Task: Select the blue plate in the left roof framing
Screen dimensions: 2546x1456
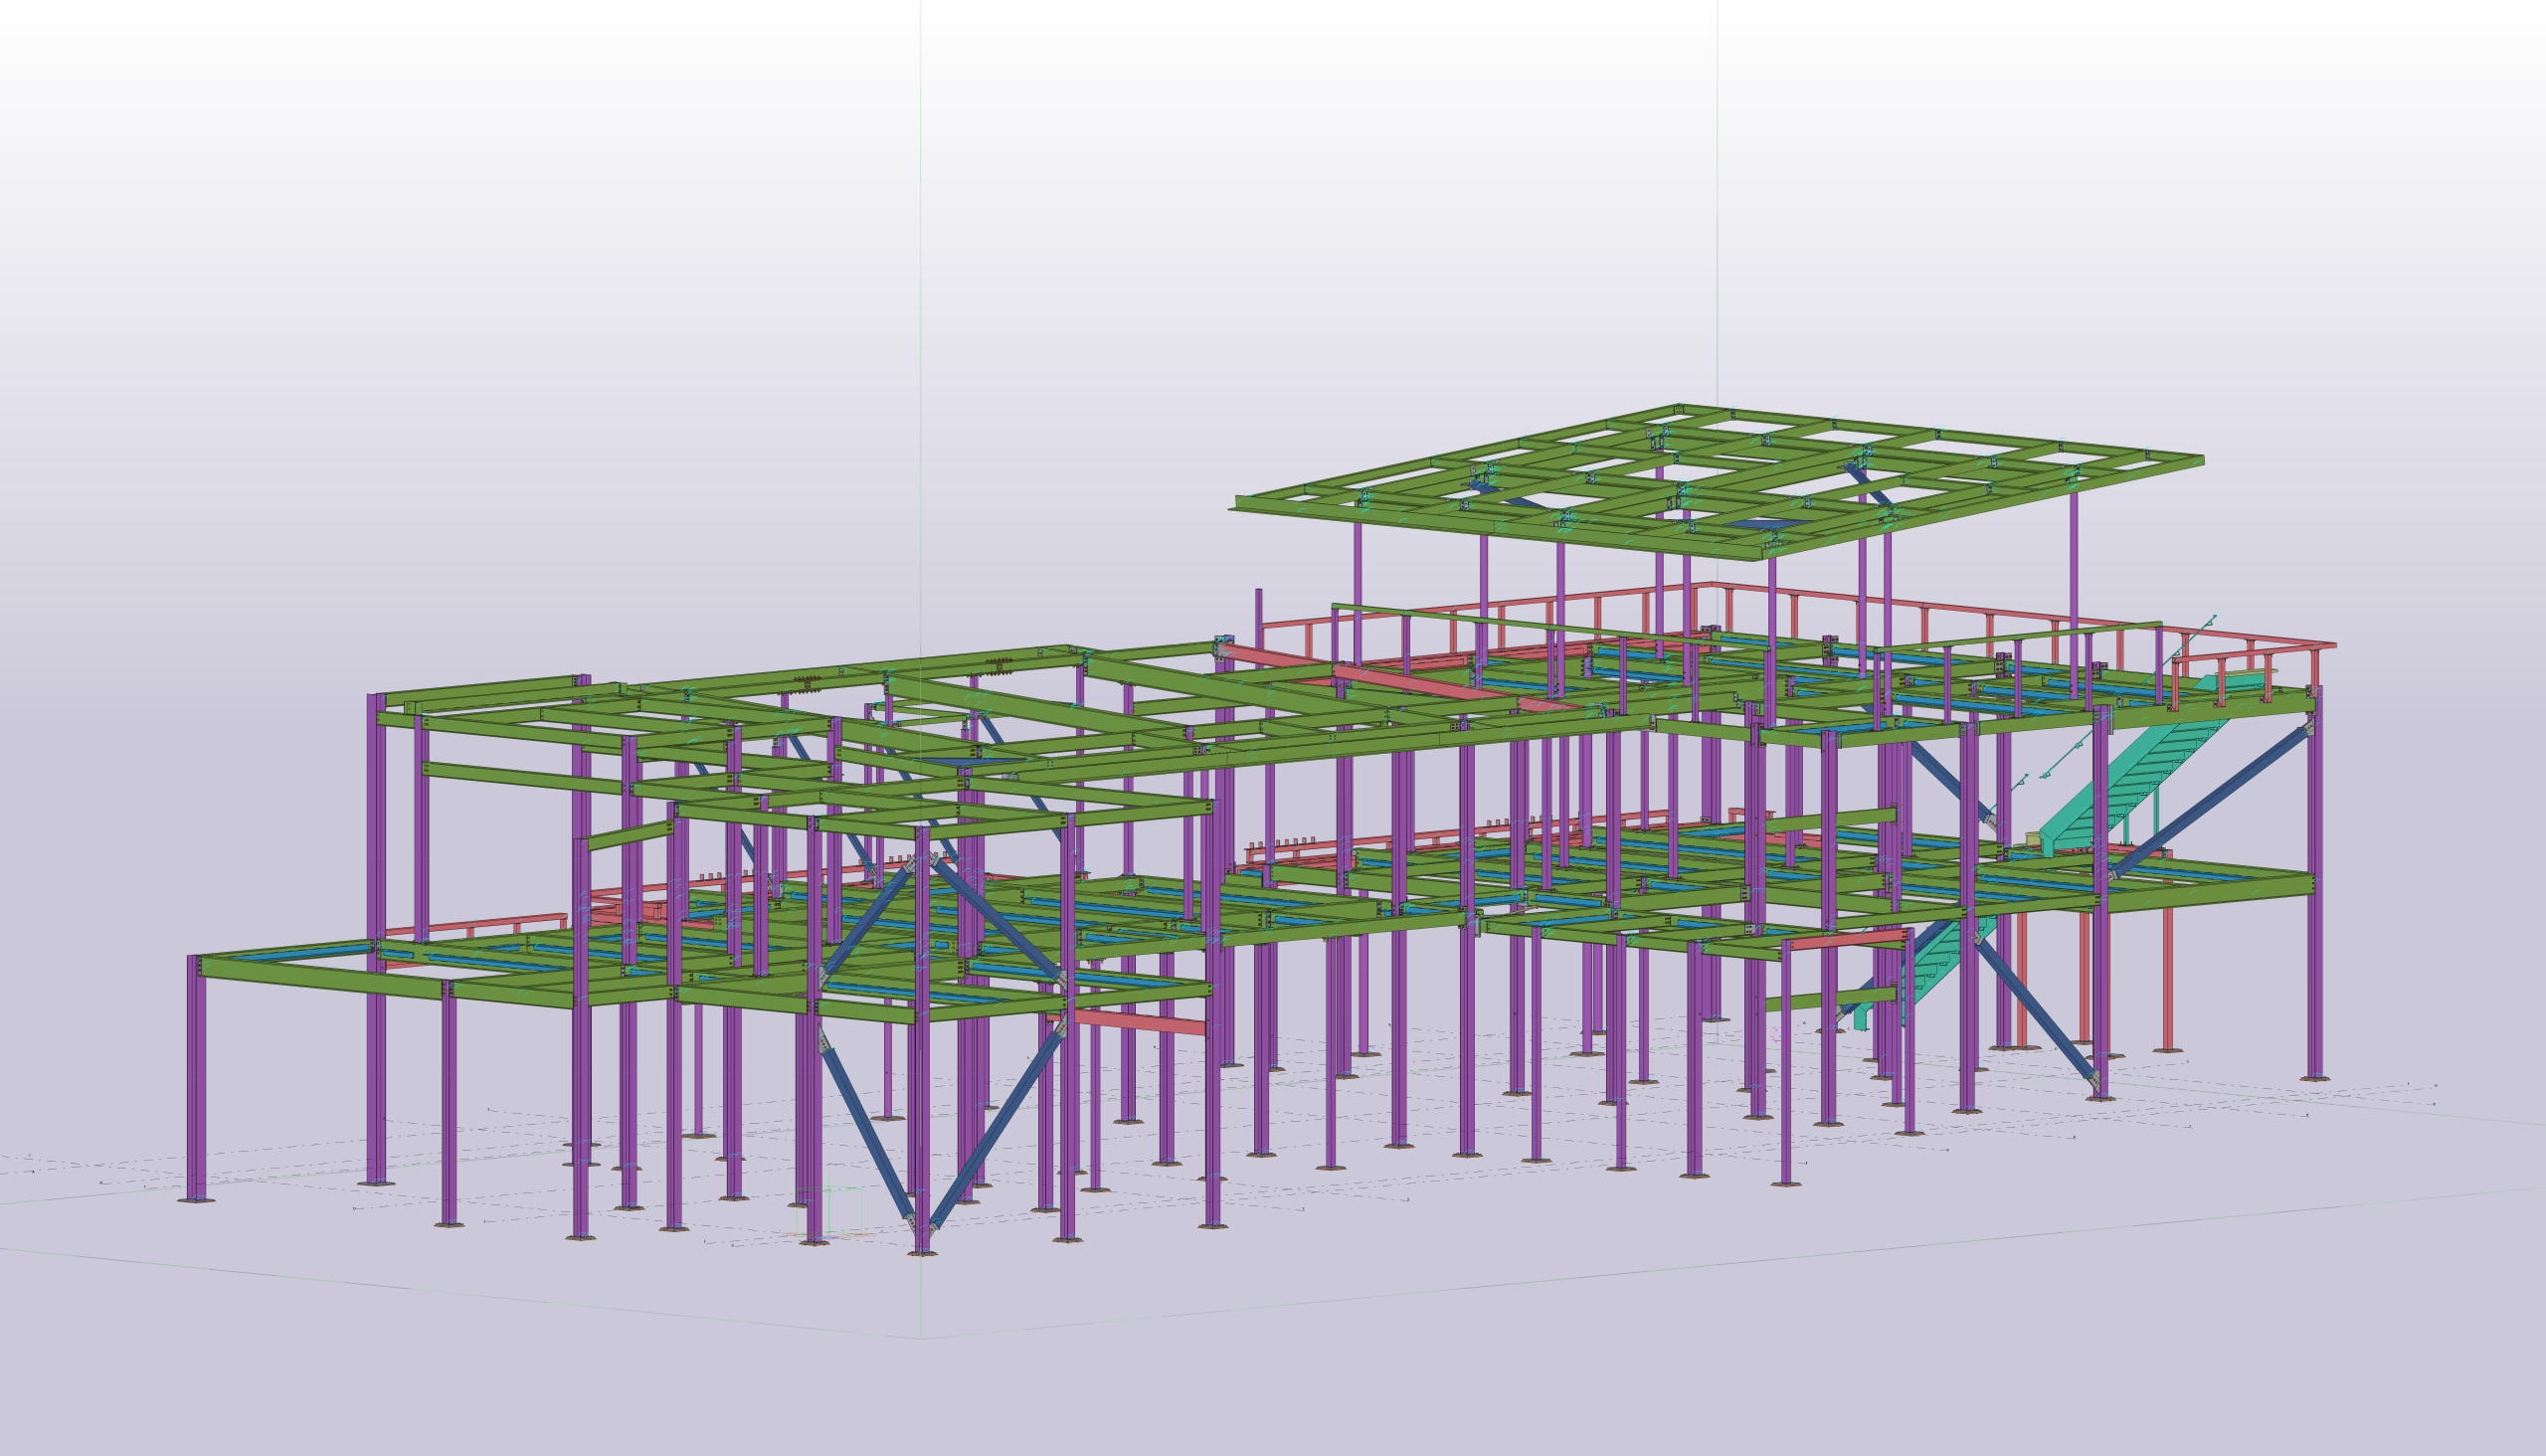Action: (x=957, y=762)
